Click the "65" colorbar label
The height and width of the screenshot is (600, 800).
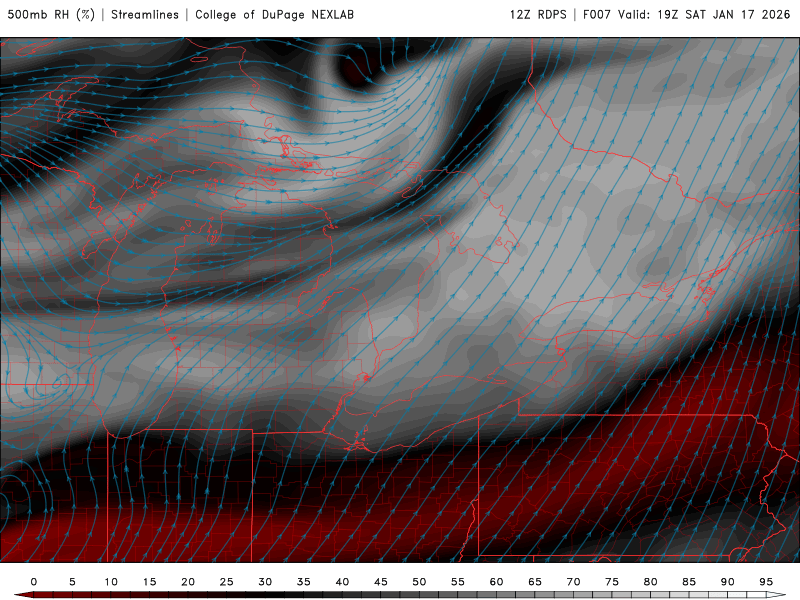click(x=535, y=582)
